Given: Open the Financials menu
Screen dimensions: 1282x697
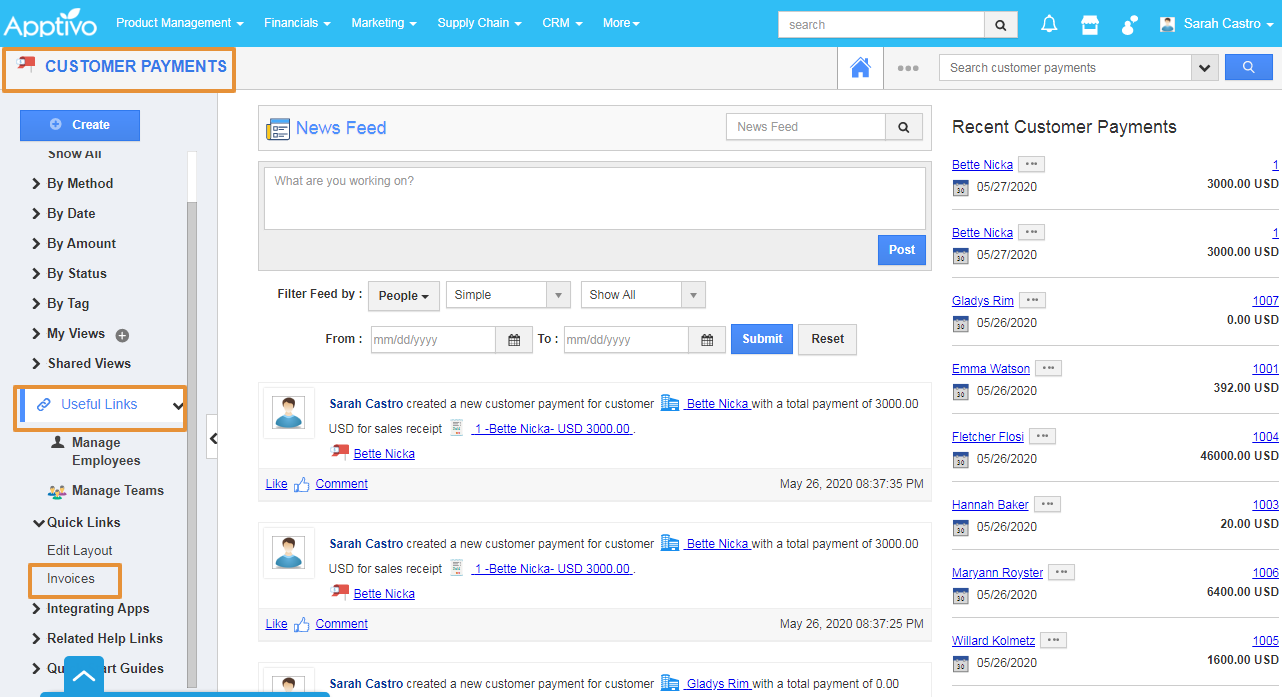Looking at the screenshot, I should point(297,23).
